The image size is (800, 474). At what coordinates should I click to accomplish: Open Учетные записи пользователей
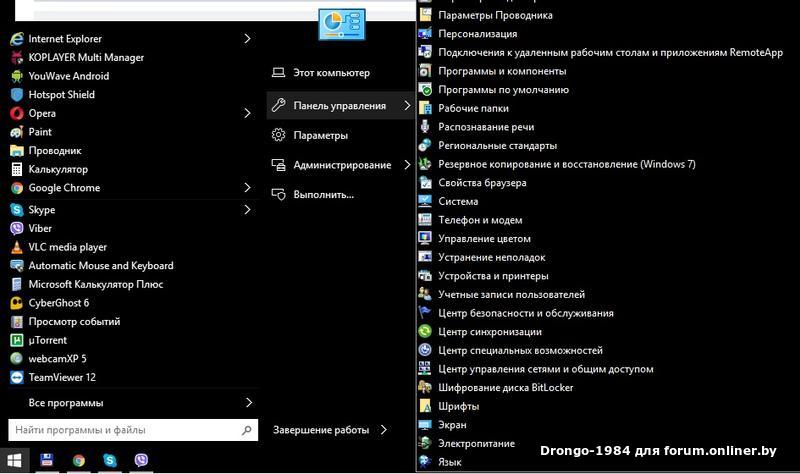tap(511, 294)
